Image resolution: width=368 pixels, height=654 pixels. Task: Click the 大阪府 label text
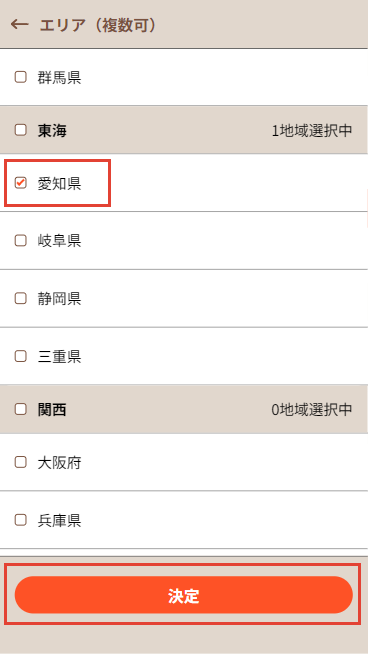click(x=59, y=463)
